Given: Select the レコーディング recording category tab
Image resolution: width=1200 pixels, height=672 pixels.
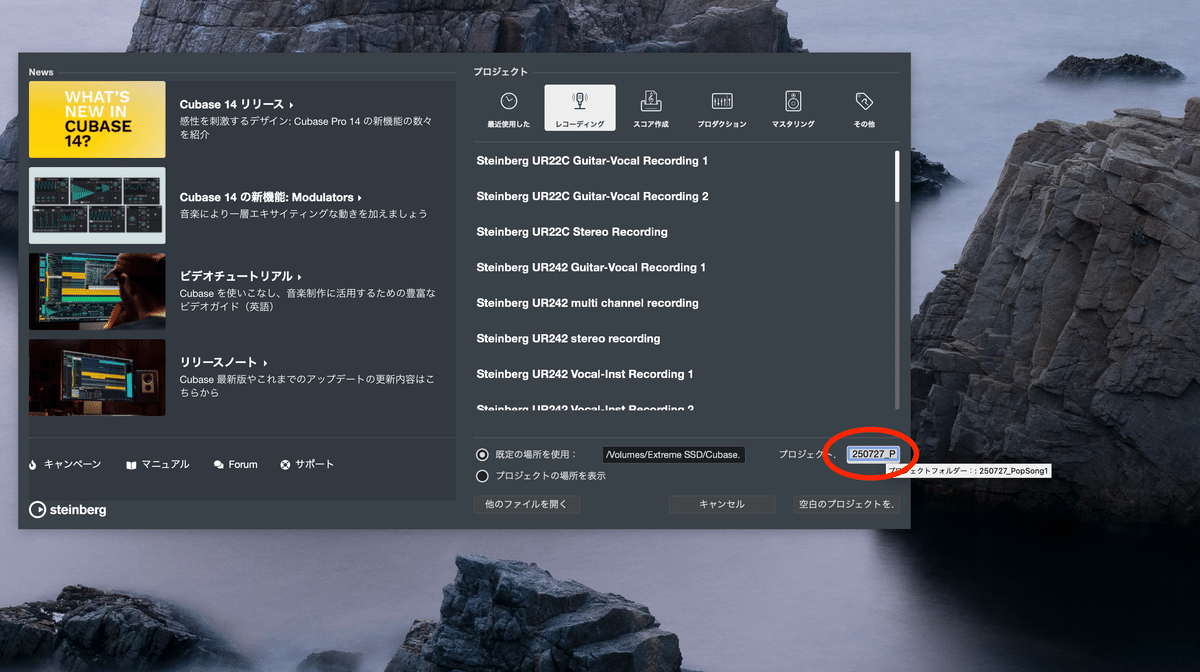Looking at the screenshot, I should pyautogui.click(x=580, y=109).
